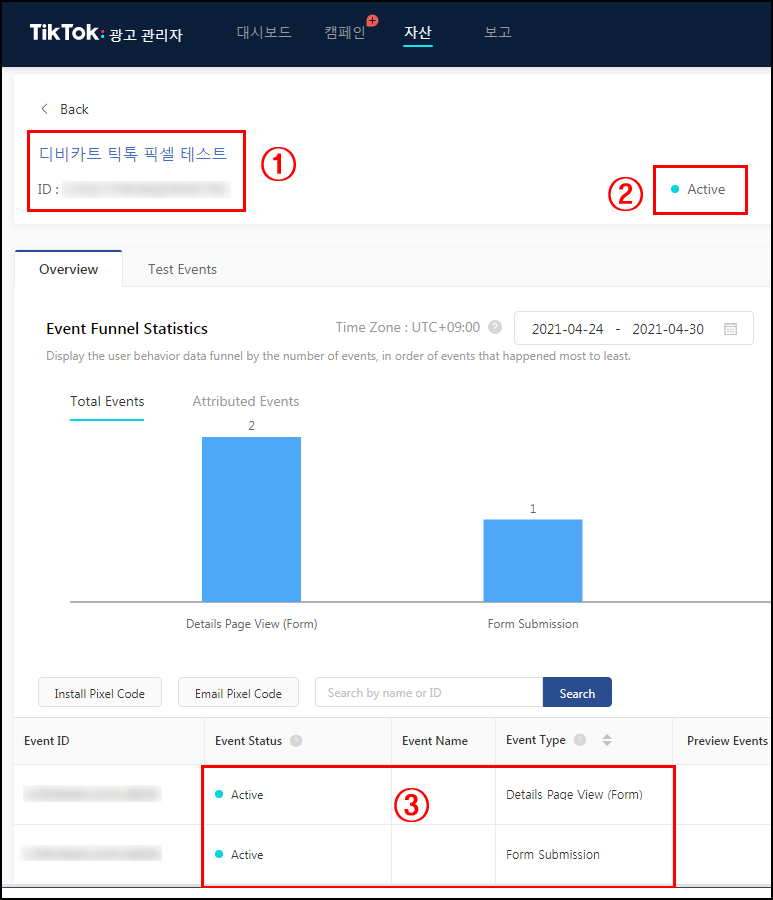
Task: Open the calendar icon in date range
Action: point(730,328)
